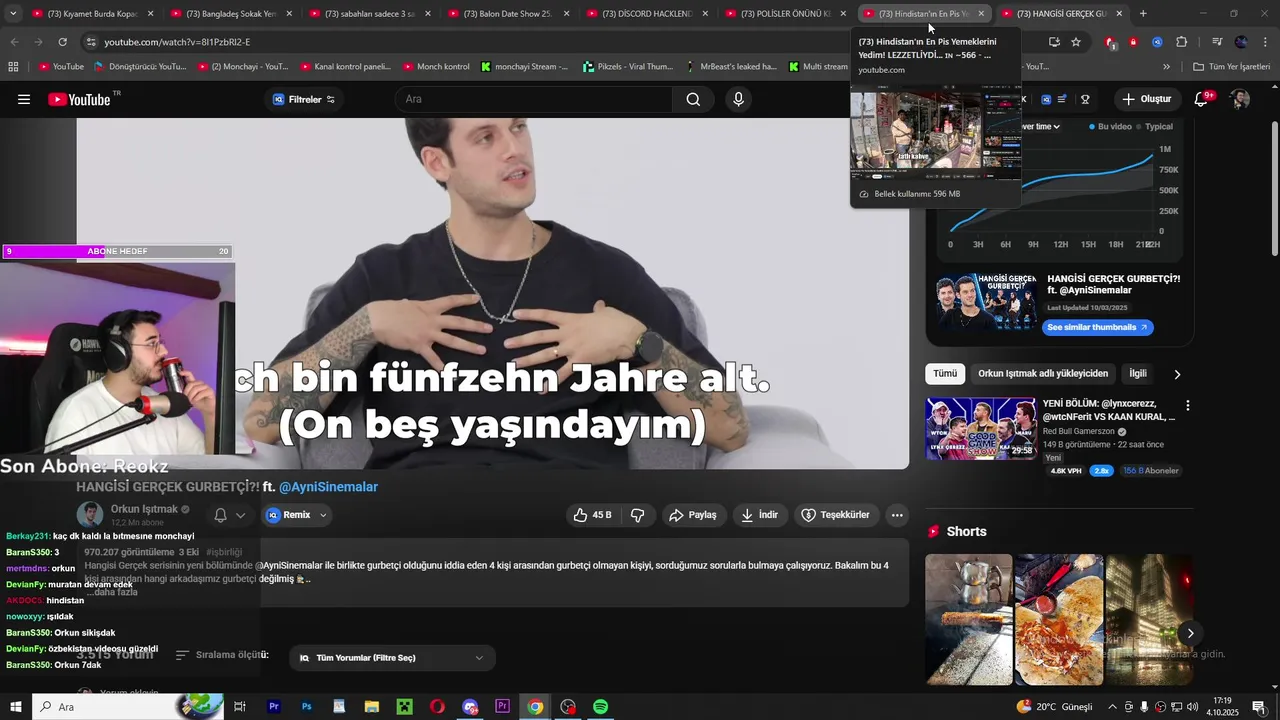
Task: Open Opera browser from the taskbar
Action: click(x=437, y=707)
